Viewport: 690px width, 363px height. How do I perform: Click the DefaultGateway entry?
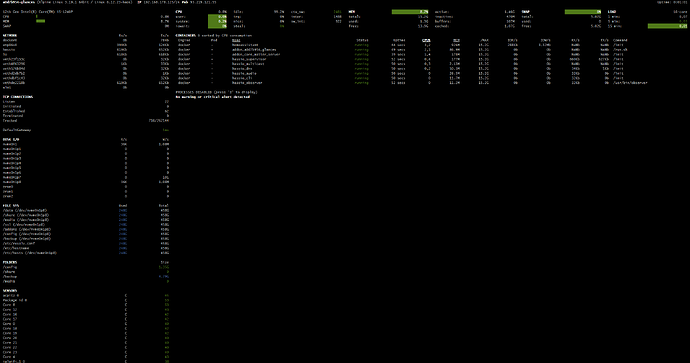[86, 130]
